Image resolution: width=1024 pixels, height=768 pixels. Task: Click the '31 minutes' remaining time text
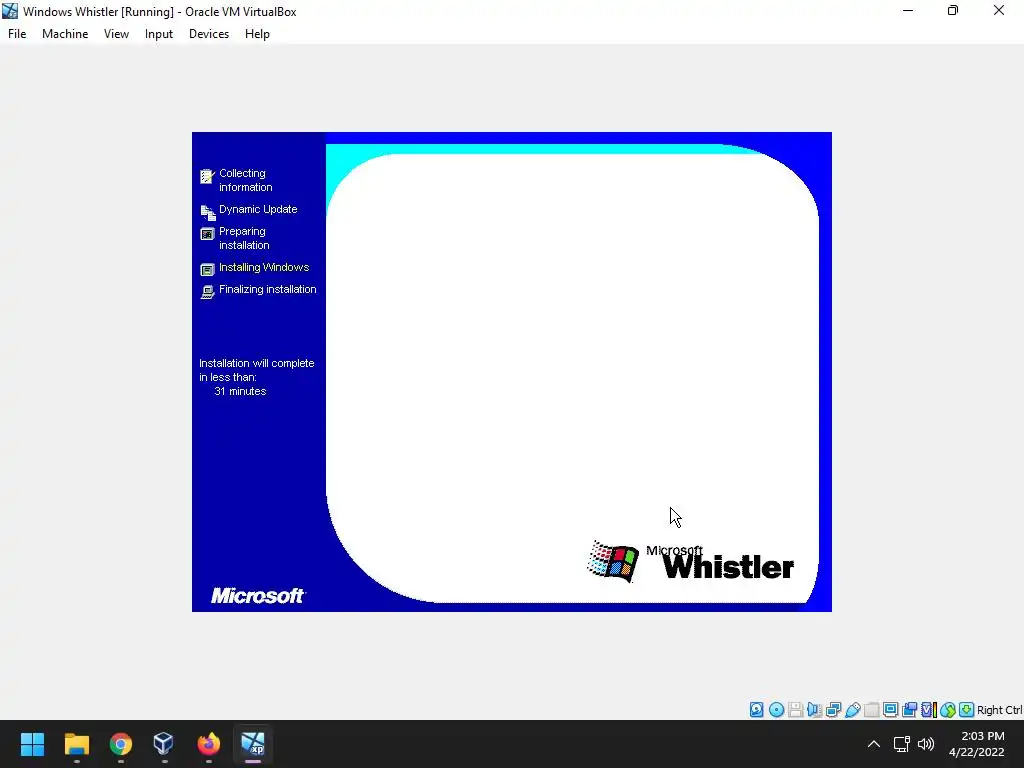tap(240, 391)
